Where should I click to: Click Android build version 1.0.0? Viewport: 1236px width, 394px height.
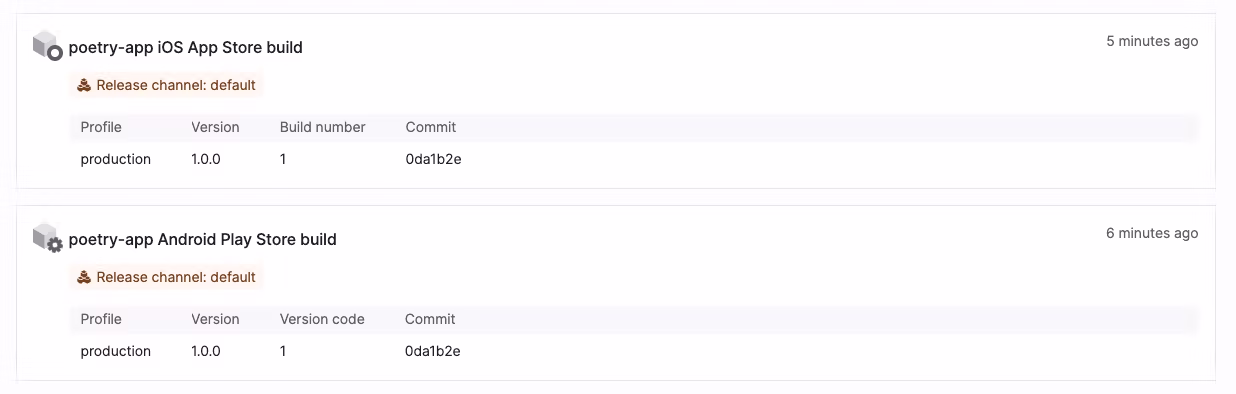[x=206, y=351]
